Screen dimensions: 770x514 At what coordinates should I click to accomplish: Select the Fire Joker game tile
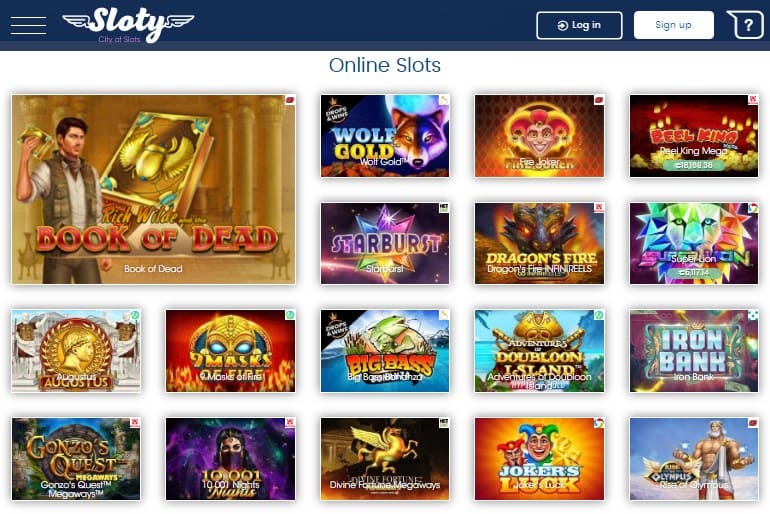click(x=539, y=136)
